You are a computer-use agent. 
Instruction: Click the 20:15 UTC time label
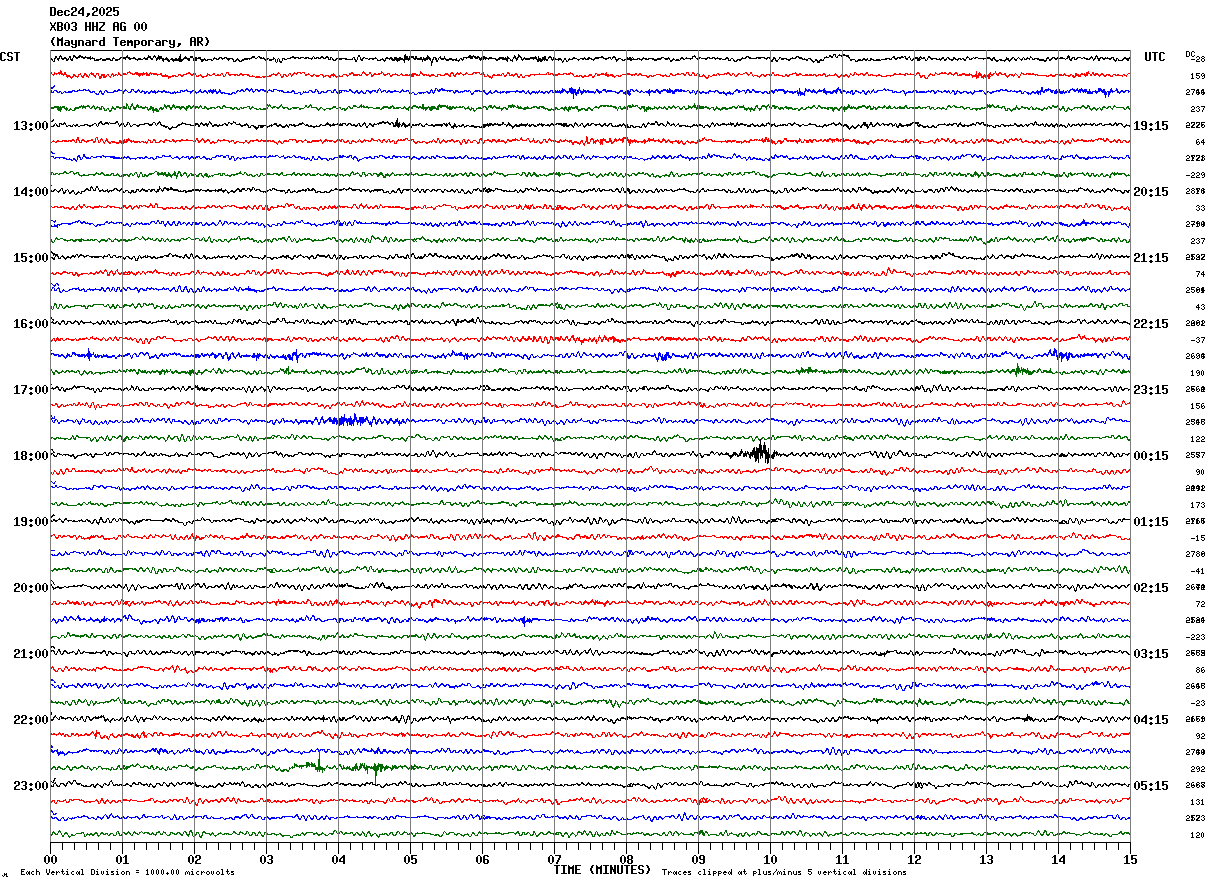[1151, 192]
